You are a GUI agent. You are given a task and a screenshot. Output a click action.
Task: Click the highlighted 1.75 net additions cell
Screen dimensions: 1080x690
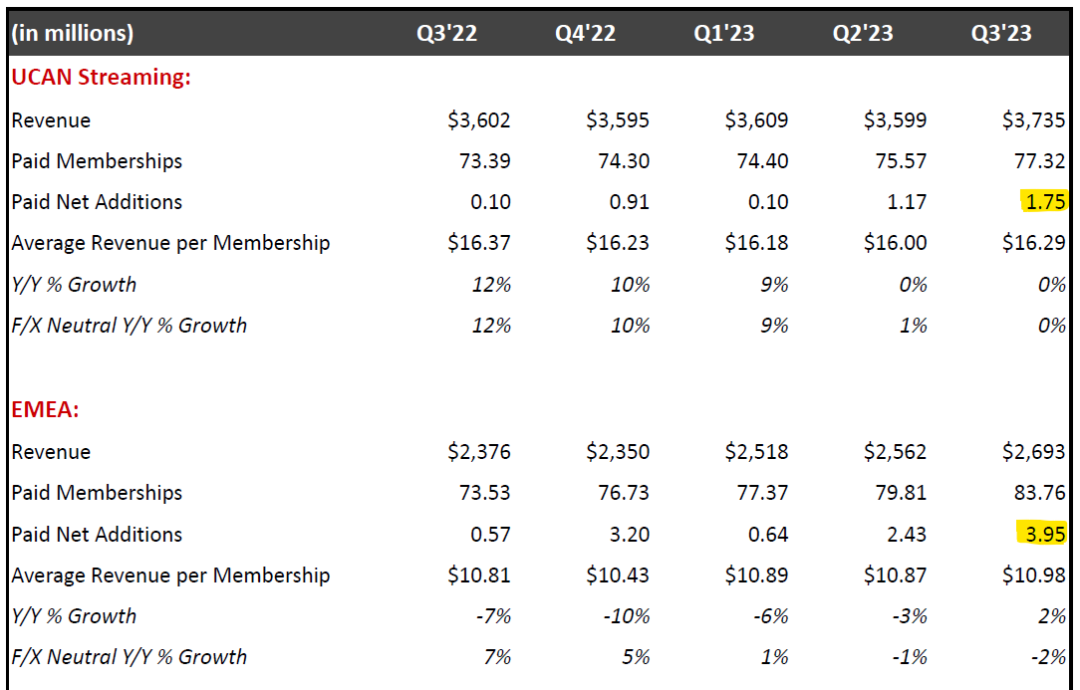(x=1044, y=202)
